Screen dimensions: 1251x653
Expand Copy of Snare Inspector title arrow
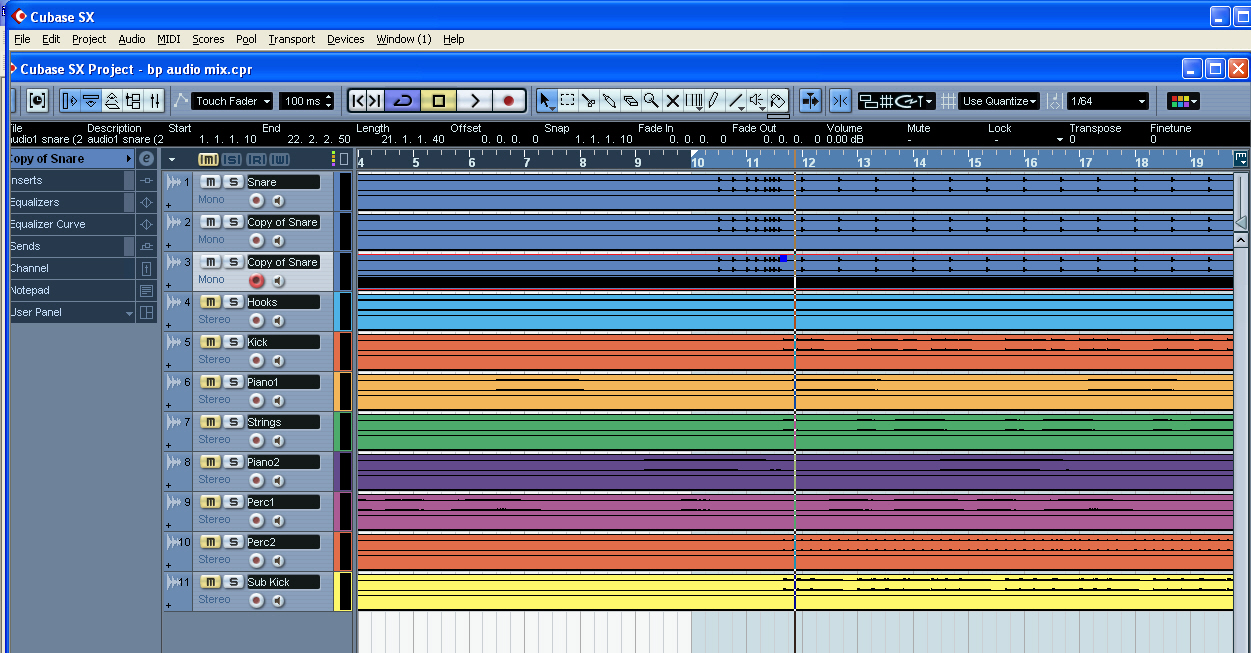point(129,159)
